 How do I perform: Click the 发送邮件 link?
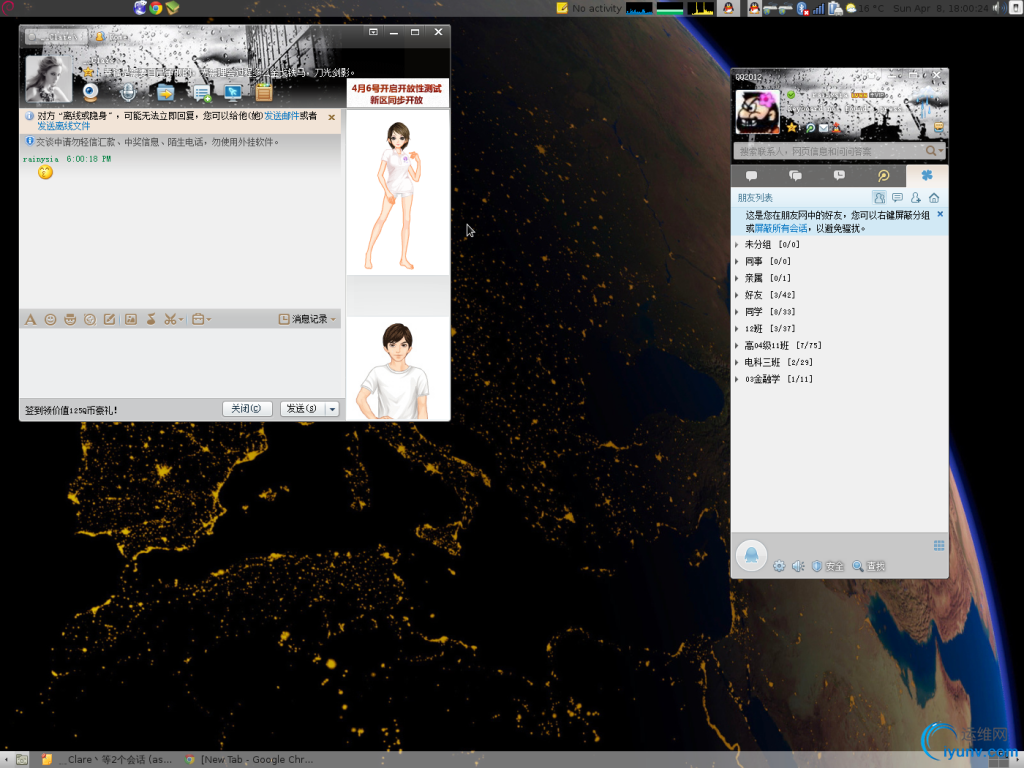281,116
